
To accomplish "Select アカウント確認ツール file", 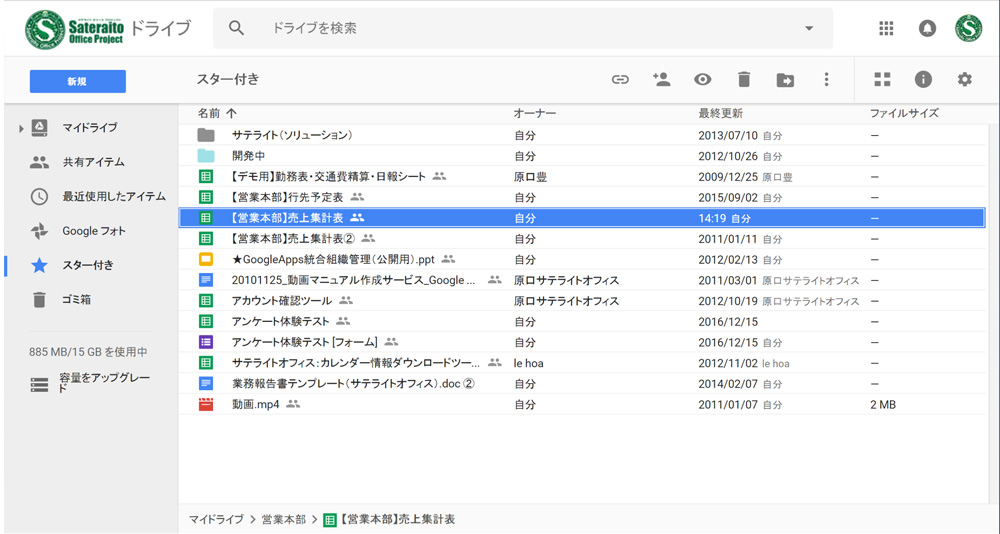I will pyautogui.click(x=282, y=301).
